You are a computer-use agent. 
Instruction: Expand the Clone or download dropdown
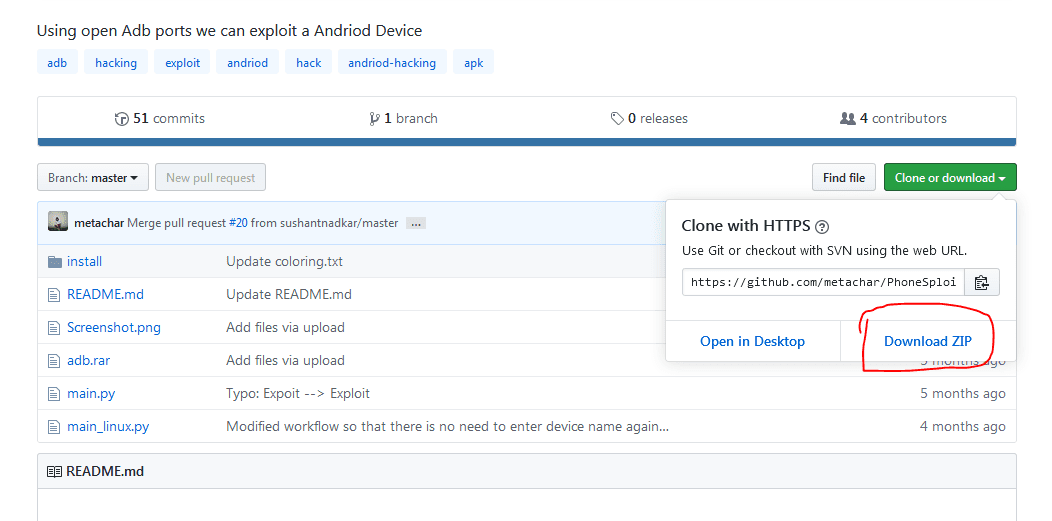pos(950,178)
